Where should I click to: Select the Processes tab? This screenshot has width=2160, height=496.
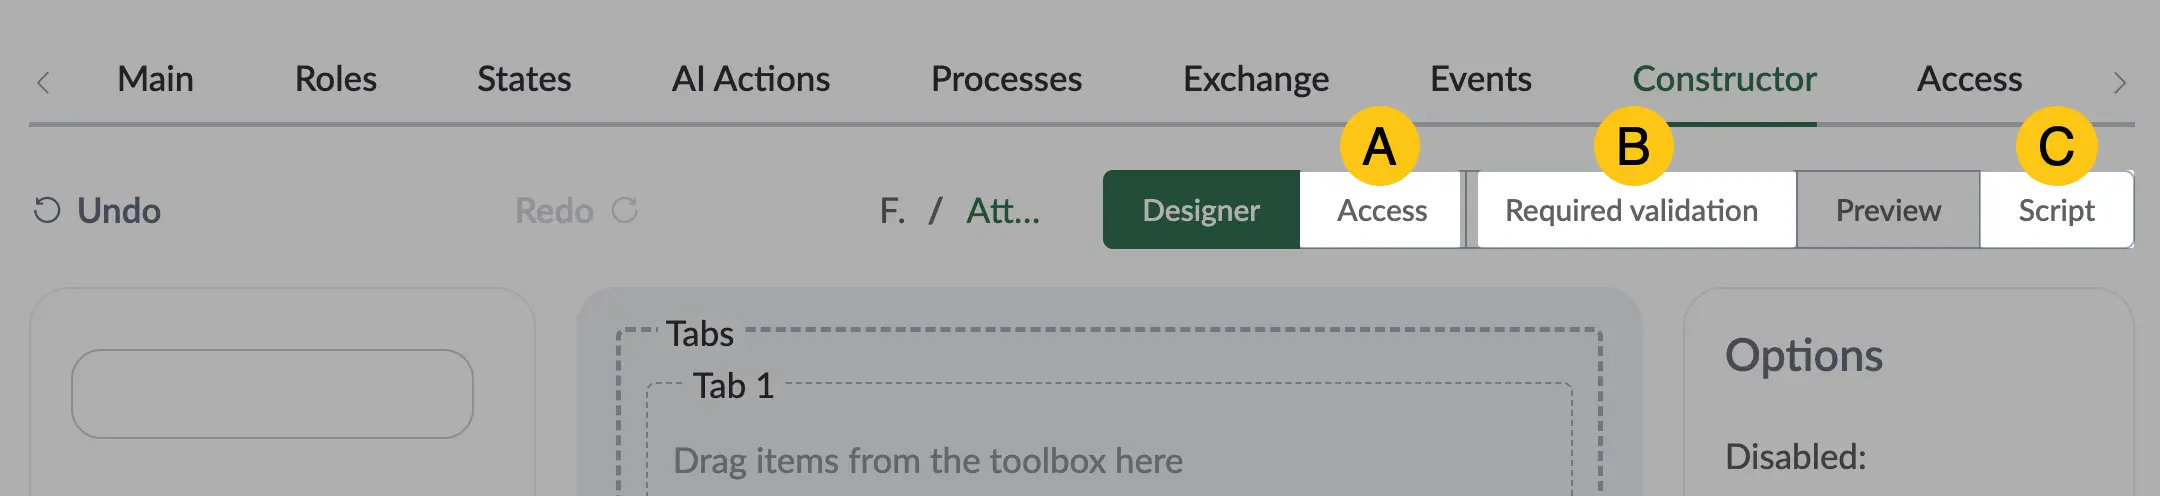tap(1006, 79)
